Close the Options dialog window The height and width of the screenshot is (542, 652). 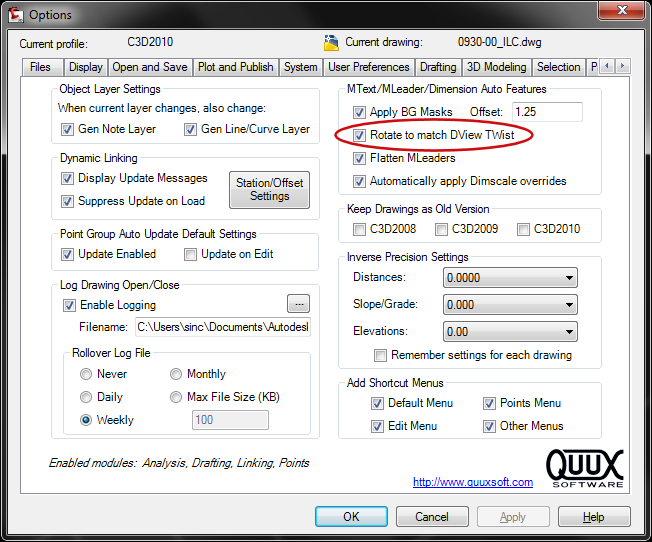(622, 10)
